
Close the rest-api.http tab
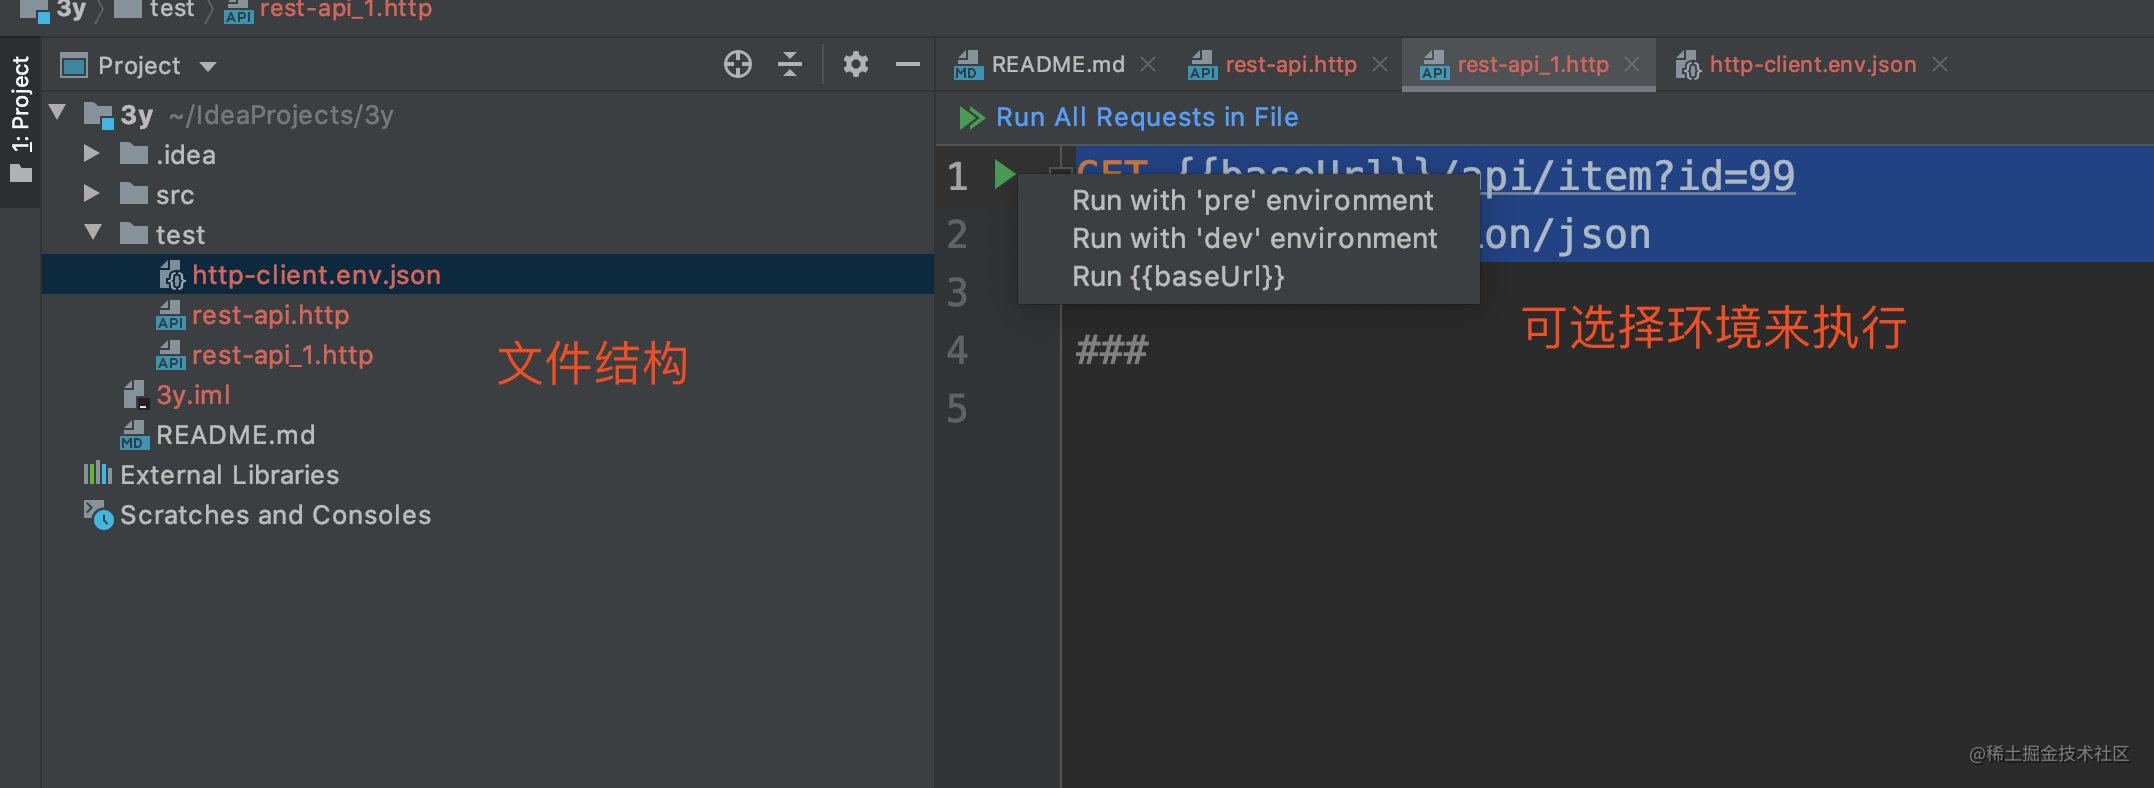coord(1380,65)
